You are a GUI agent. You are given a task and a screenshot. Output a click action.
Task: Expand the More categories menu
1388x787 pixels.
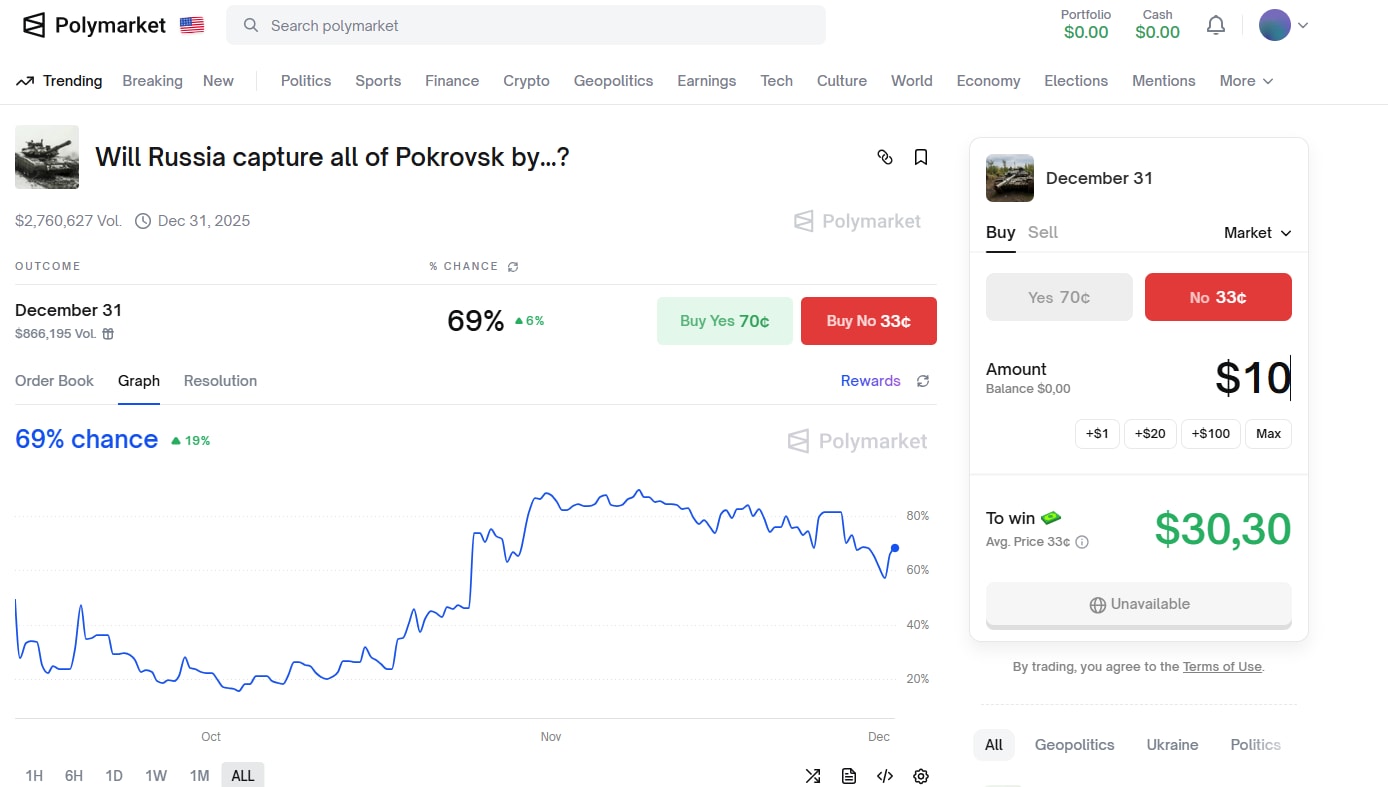pos(1246,81)
